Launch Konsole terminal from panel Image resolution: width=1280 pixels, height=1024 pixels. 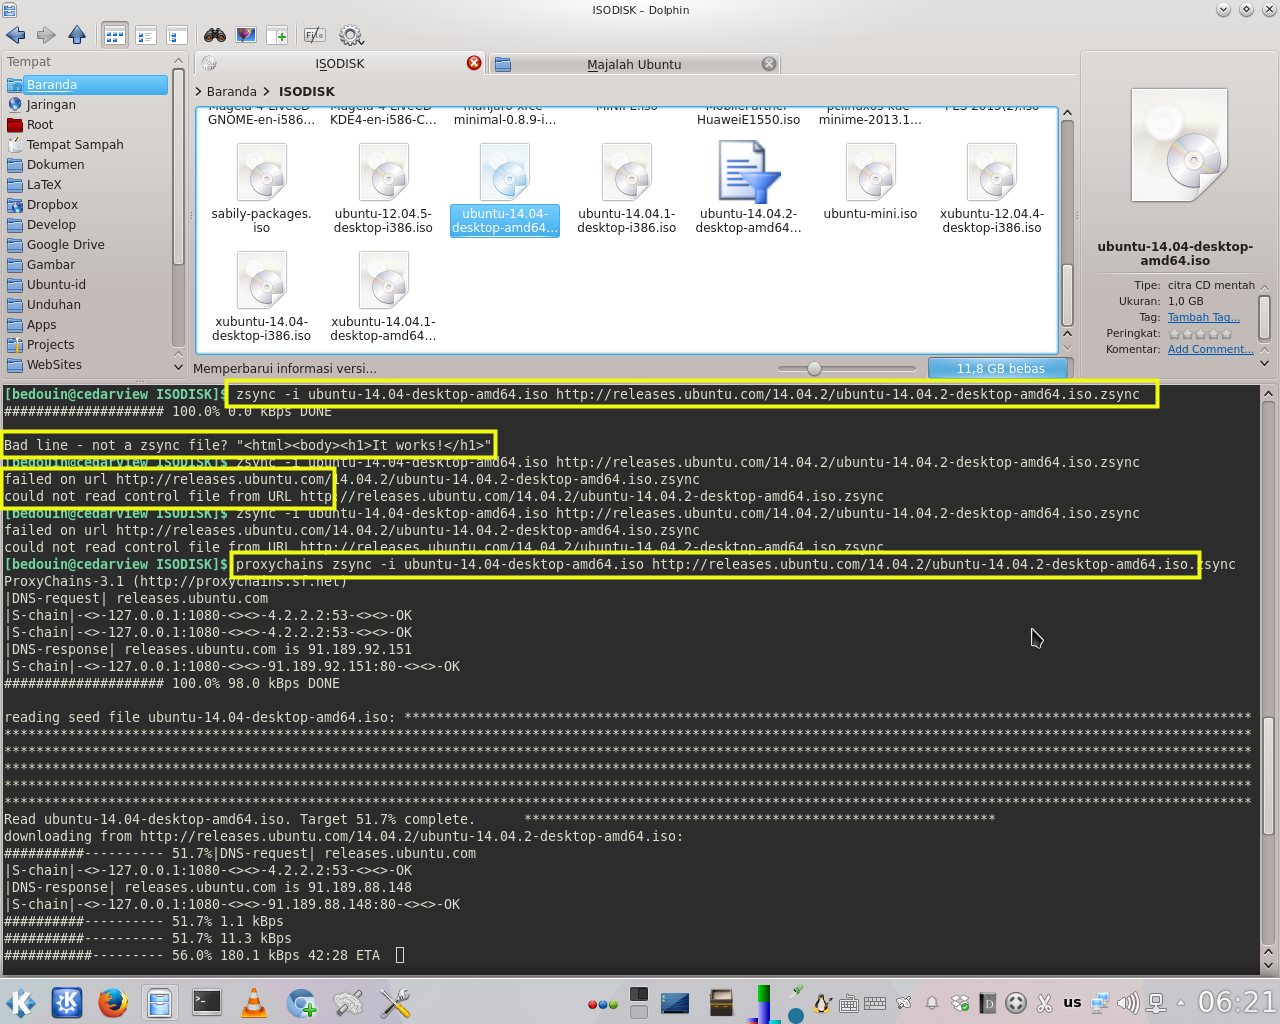tap(207, 1002)
